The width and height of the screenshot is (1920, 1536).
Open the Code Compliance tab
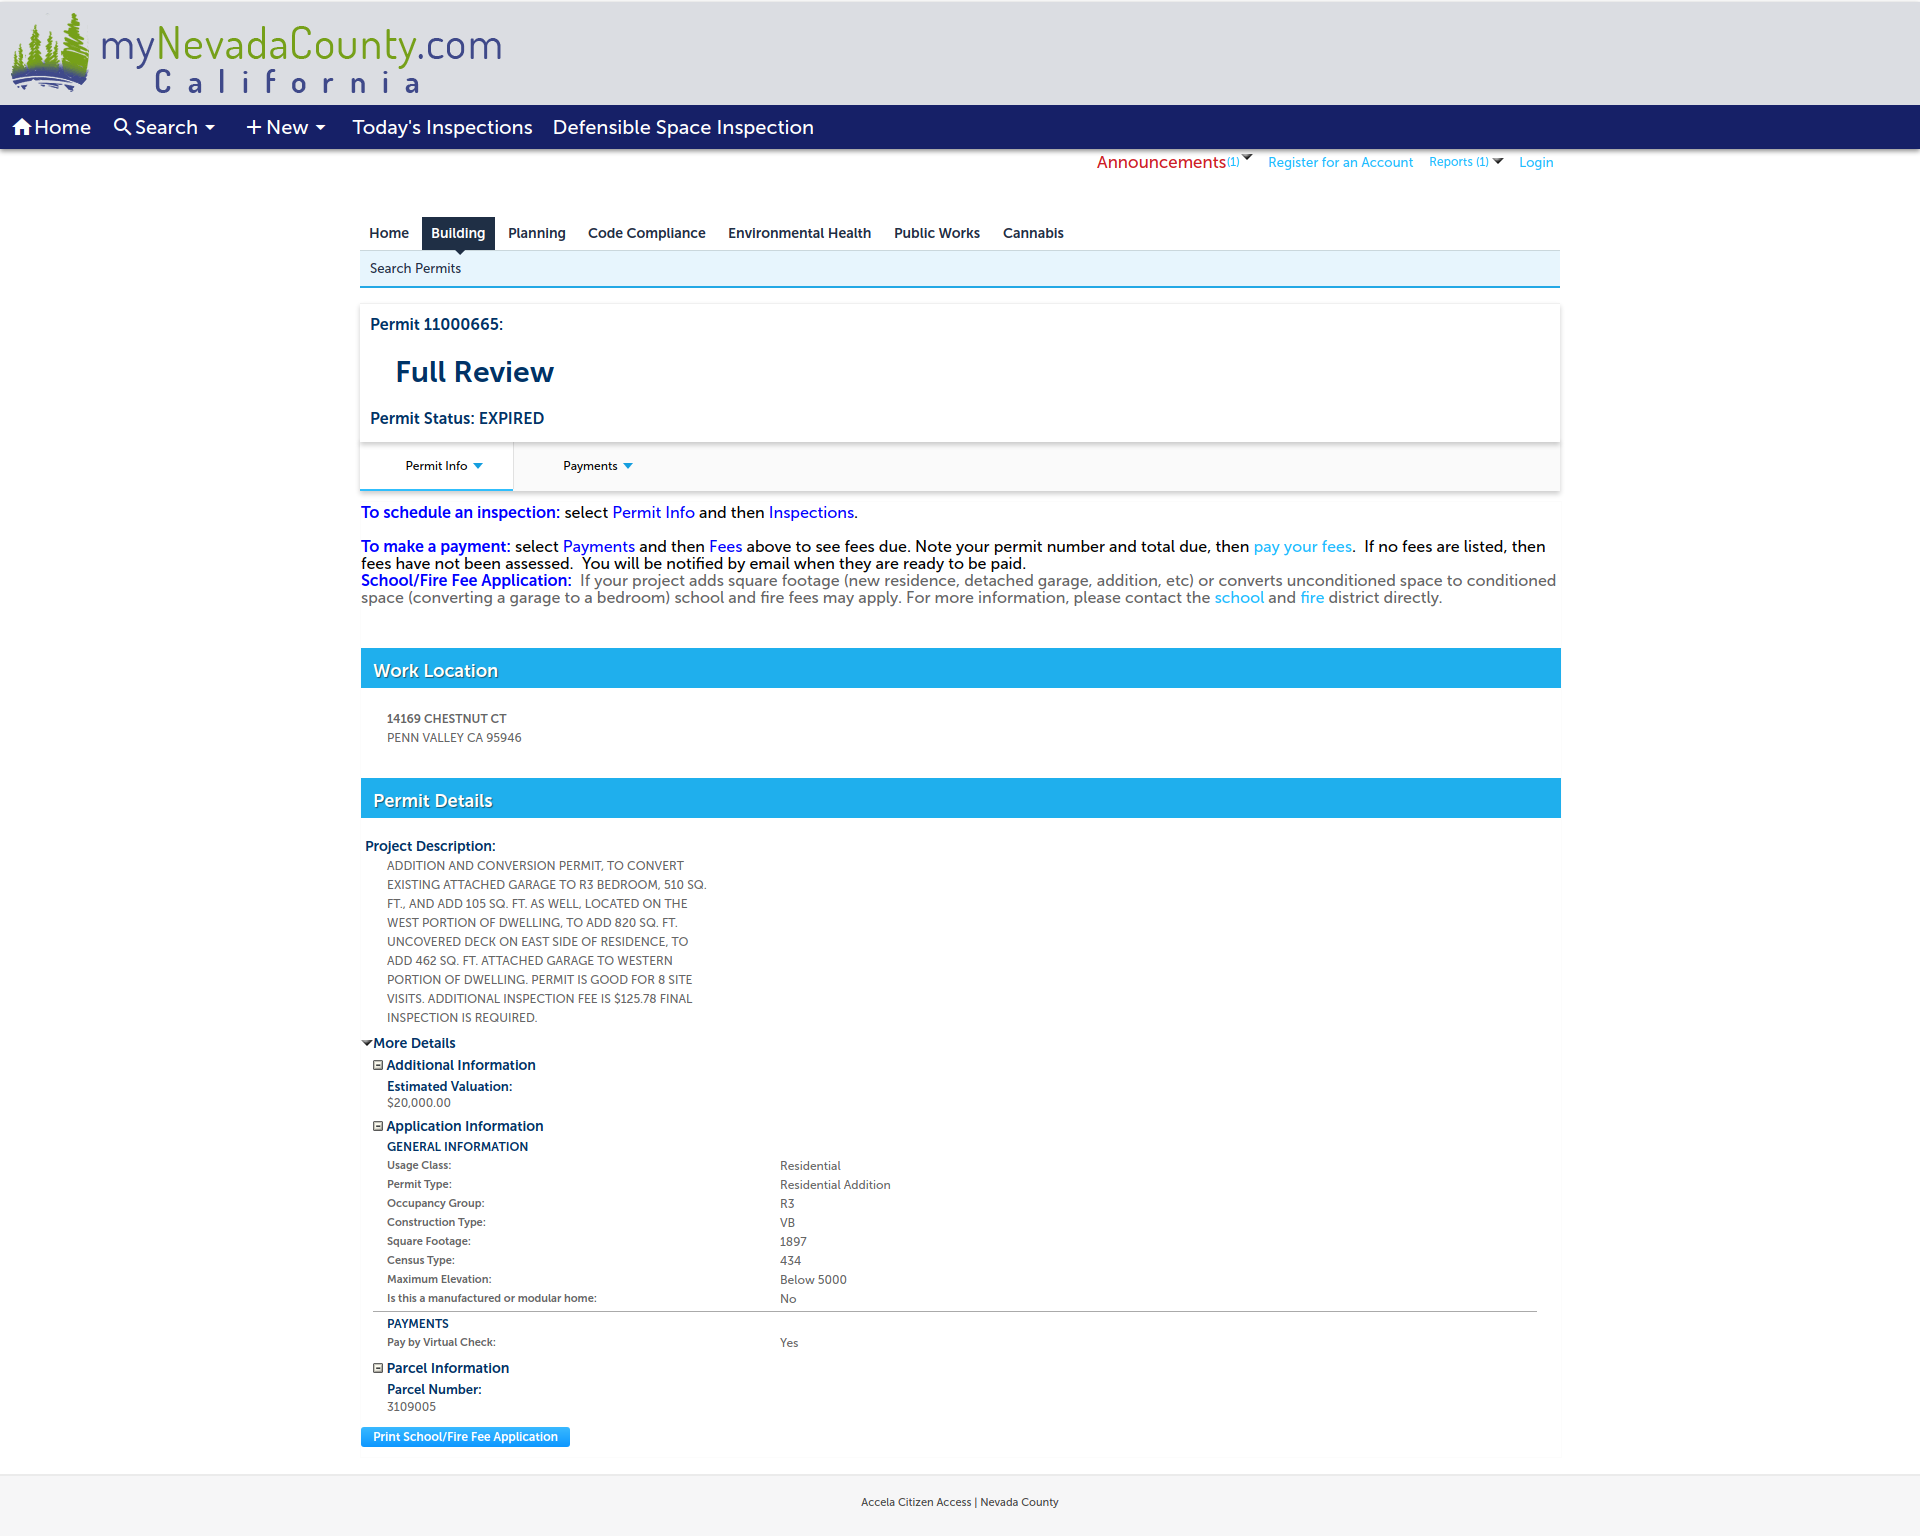(x=647, y=233)
